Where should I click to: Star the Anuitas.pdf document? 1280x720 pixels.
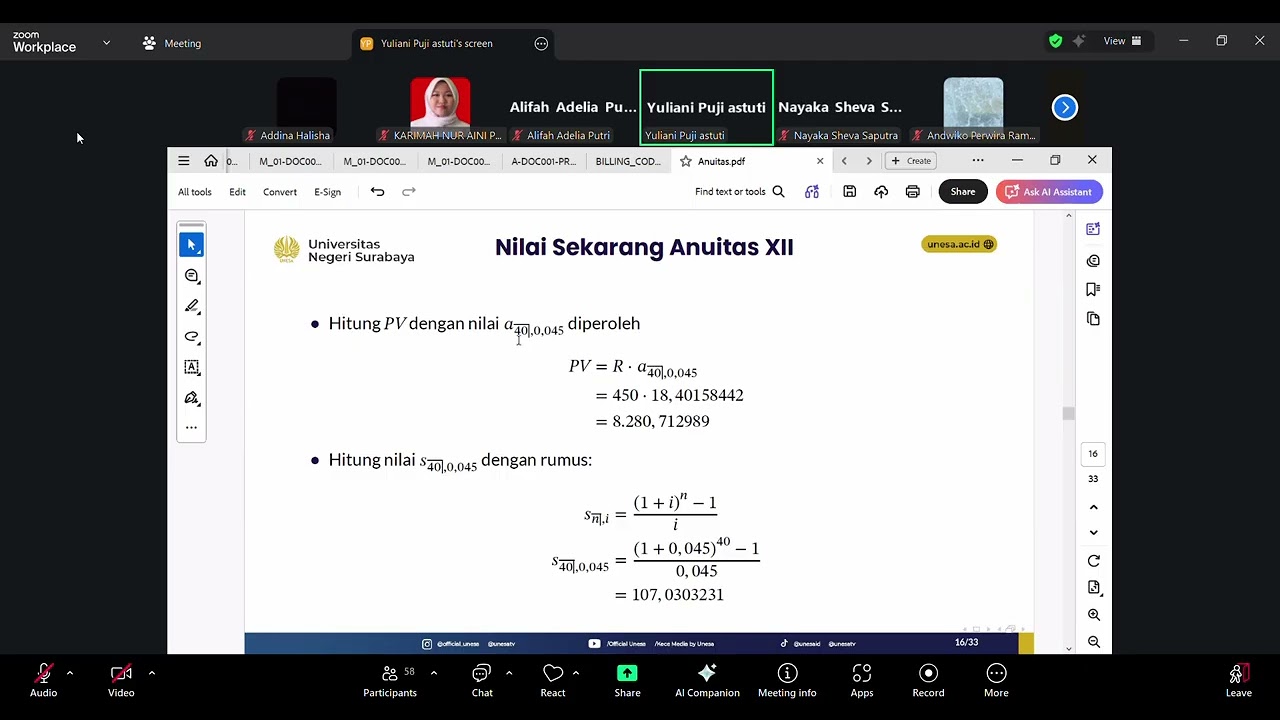(686, 161)
